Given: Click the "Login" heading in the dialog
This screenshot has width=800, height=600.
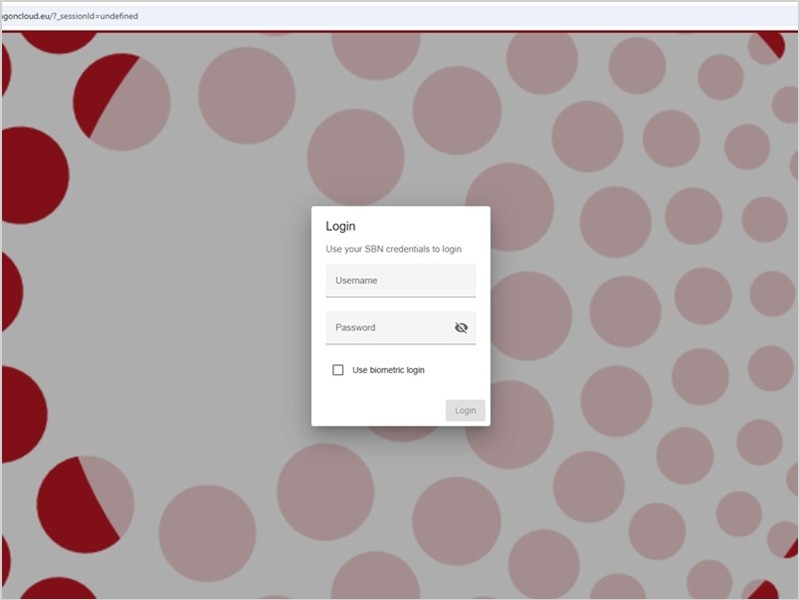Looking at the screenshot, I should [x=341, y=227].
